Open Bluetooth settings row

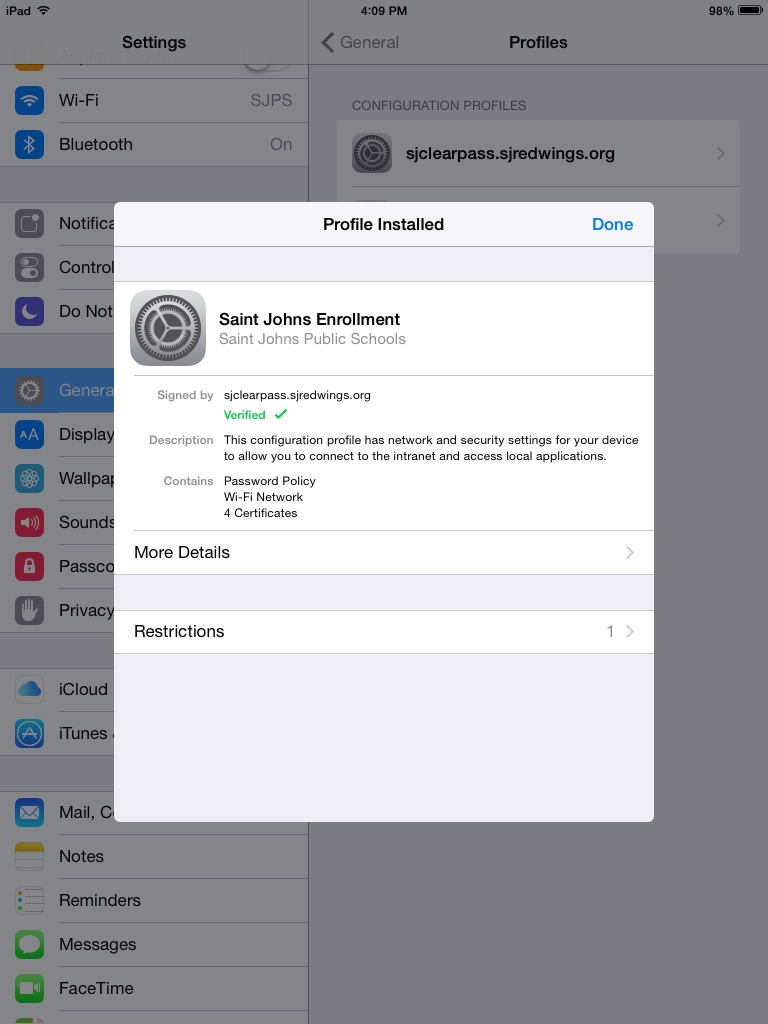(x=154, y=144)
